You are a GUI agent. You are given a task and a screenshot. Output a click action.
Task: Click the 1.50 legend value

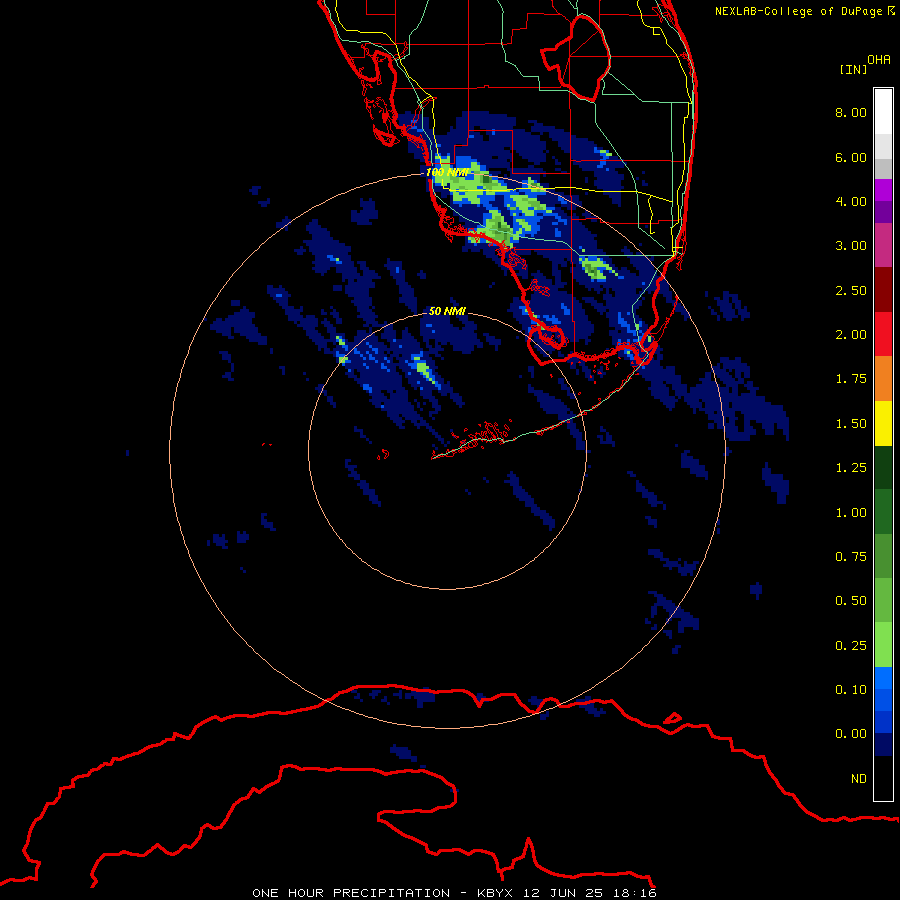pos(851,424)
